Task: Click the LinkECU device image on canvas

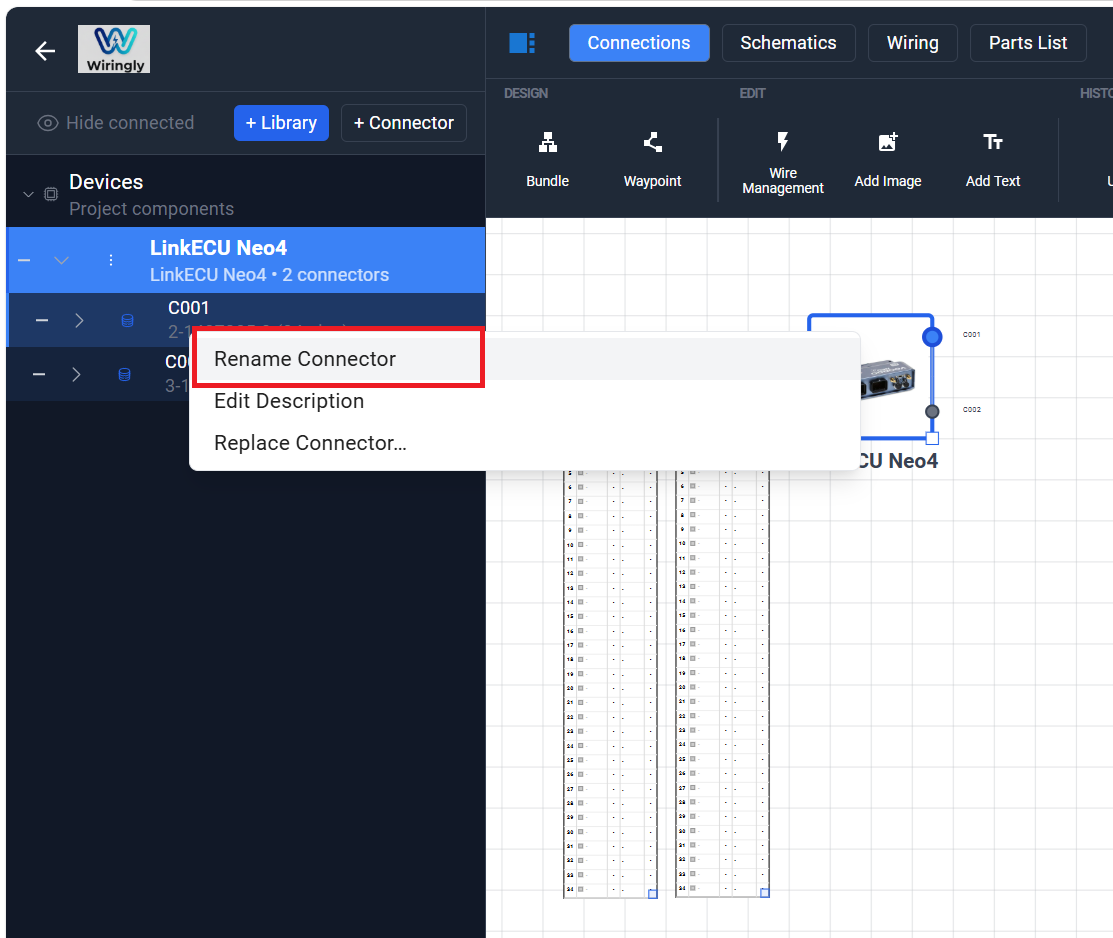Action: [887, 381]
